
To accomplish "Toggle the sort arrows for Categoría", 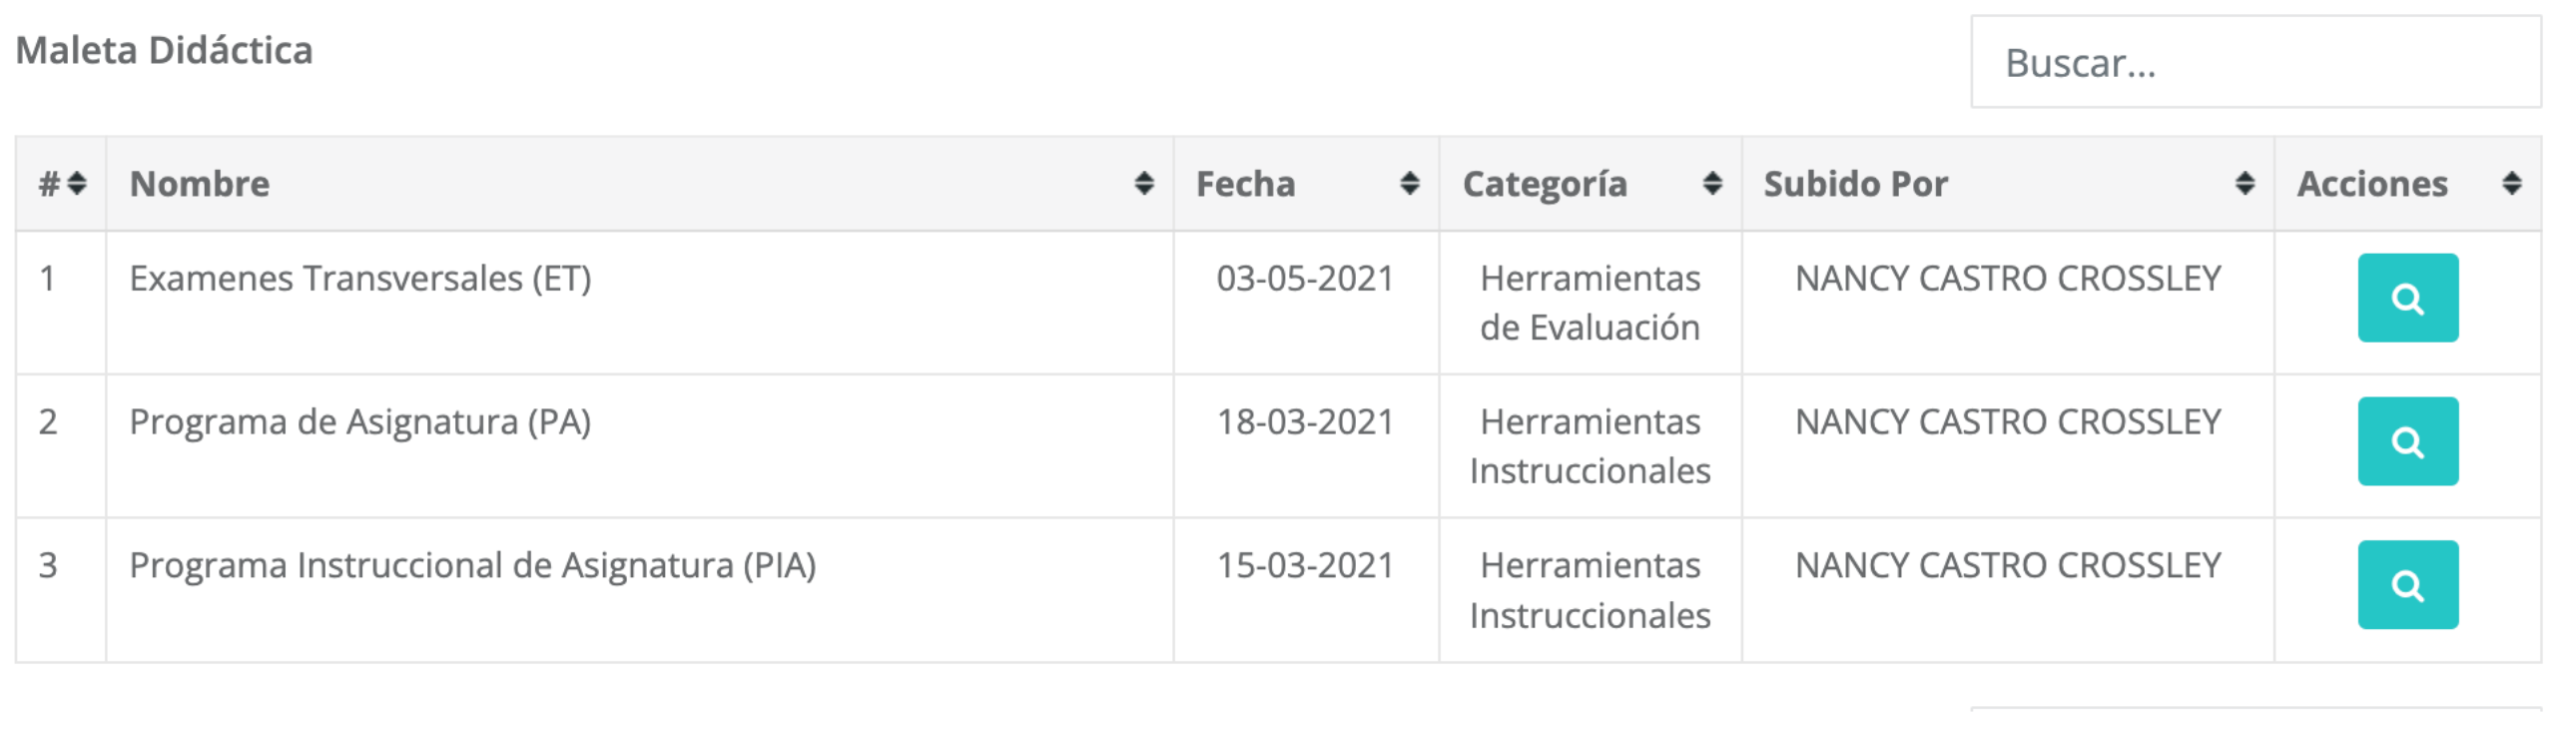I will [x=1712, y=183].
